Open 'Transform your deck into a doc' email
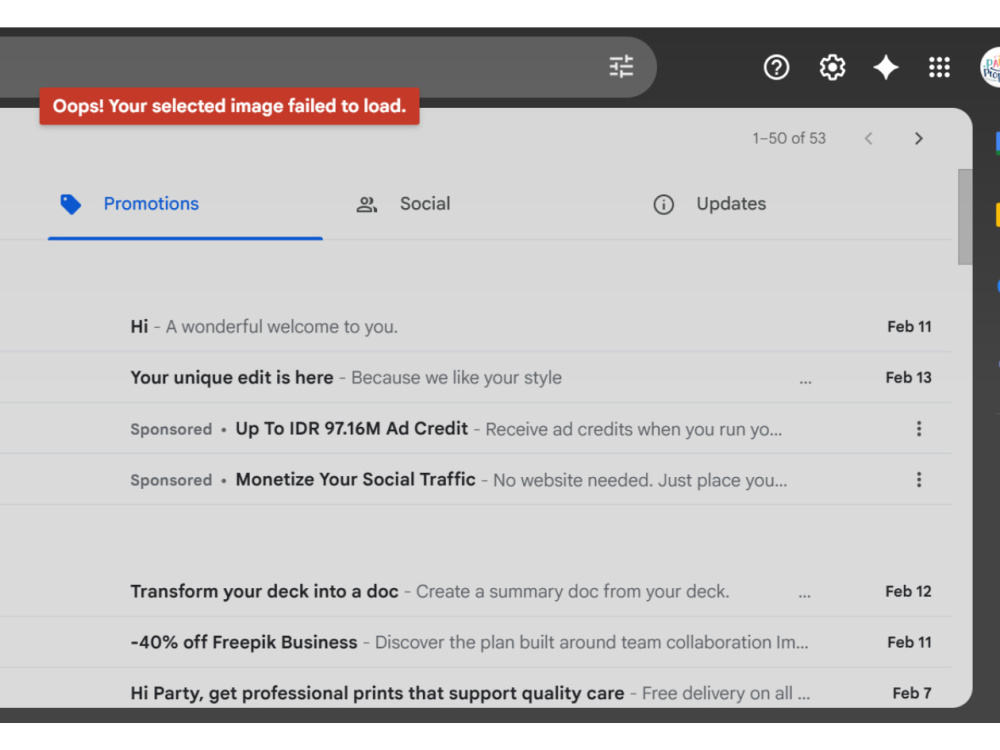1000x750 pixels. tap(476, 591)
